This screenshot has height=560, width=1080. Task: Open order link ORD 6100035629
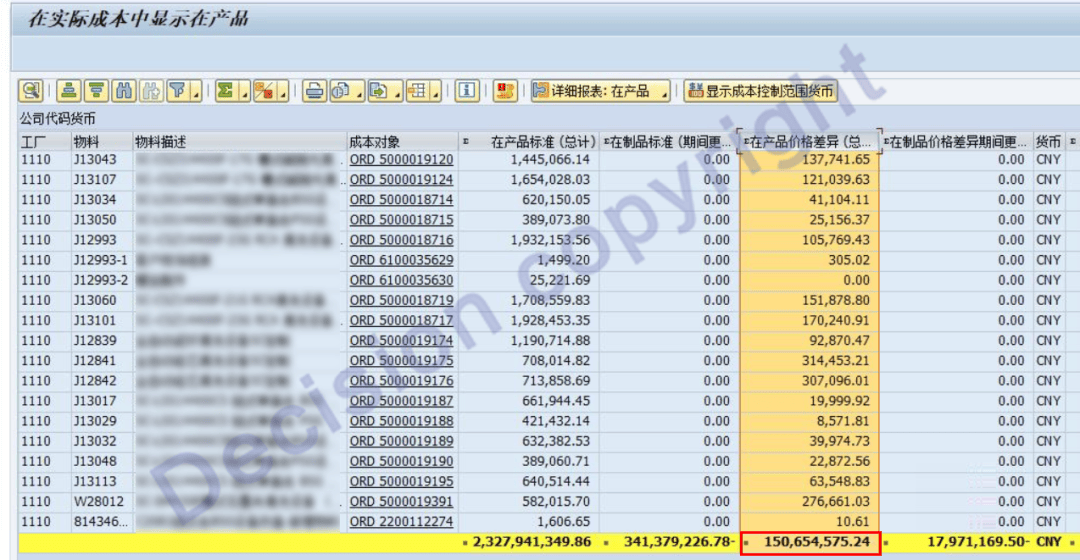pyautogui.click(x=401, y=260)
